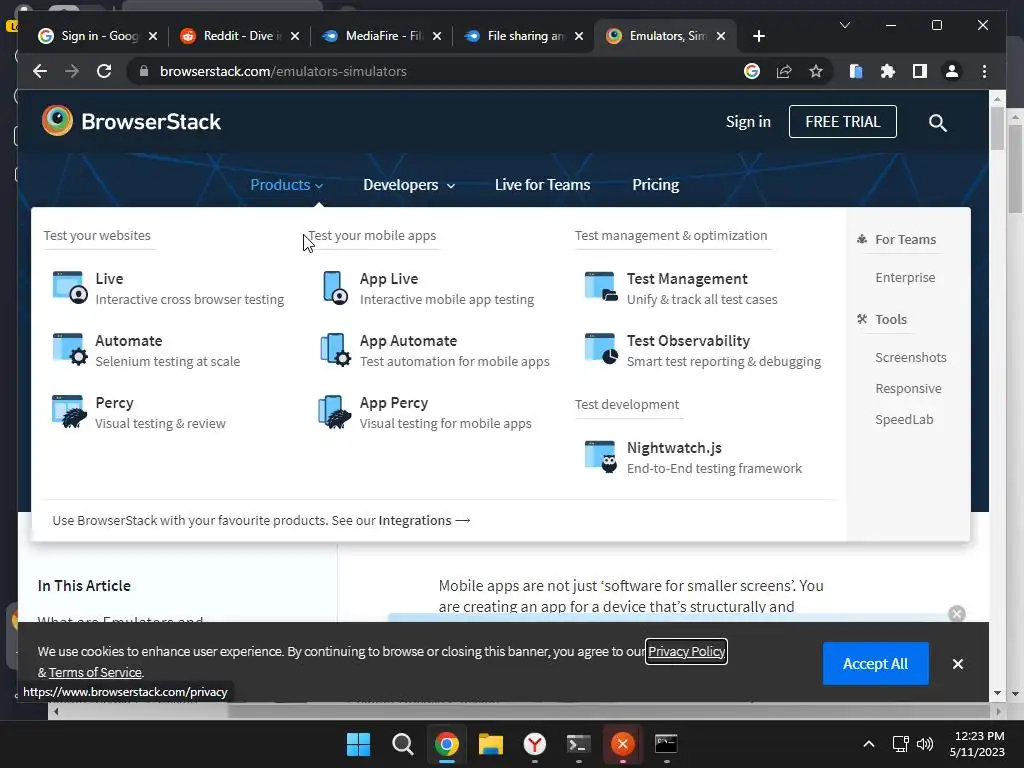Click the page vertical scrollbar thumb
Viewport: 1024px width, 768px height.
pos(997,128)
